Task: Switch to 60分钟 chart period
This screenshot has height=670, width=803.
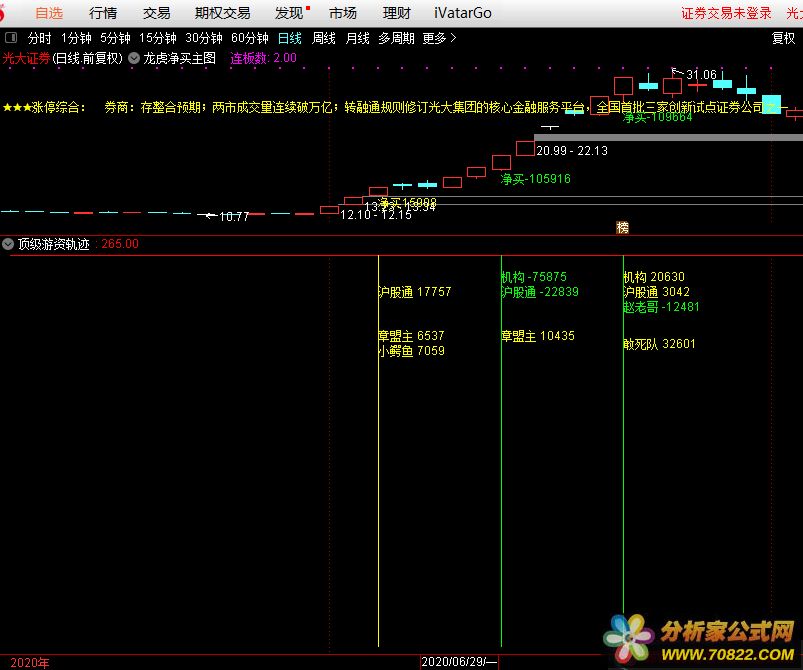Action: [249, 38]
